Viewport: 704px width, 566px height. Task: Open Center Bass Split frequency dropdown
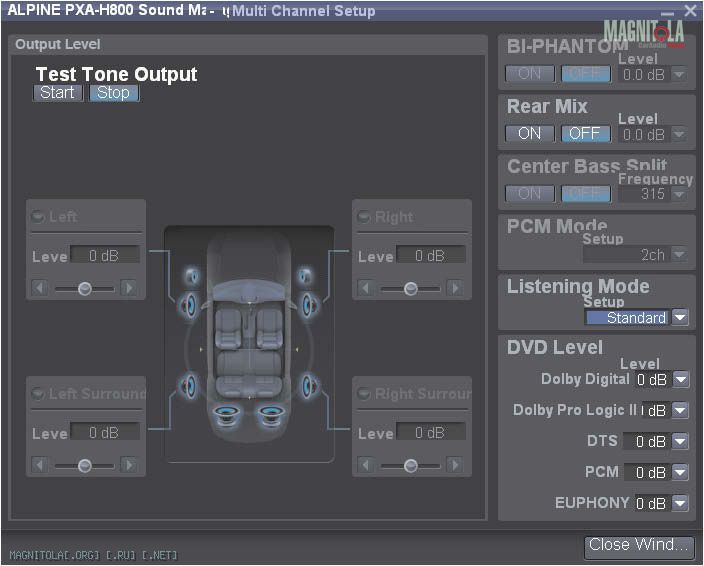click(680, 194)
